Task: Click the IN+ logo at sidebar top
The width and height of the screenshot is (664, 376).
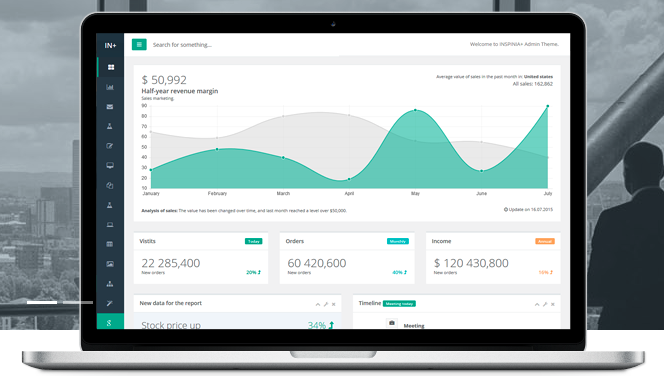Action: coord(110,45)
